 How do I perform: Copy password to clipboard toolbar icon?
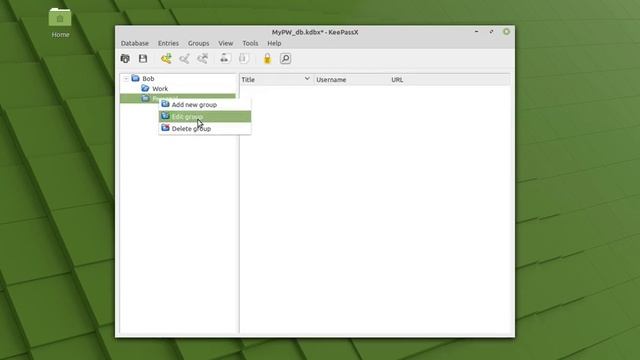point(243,58)
